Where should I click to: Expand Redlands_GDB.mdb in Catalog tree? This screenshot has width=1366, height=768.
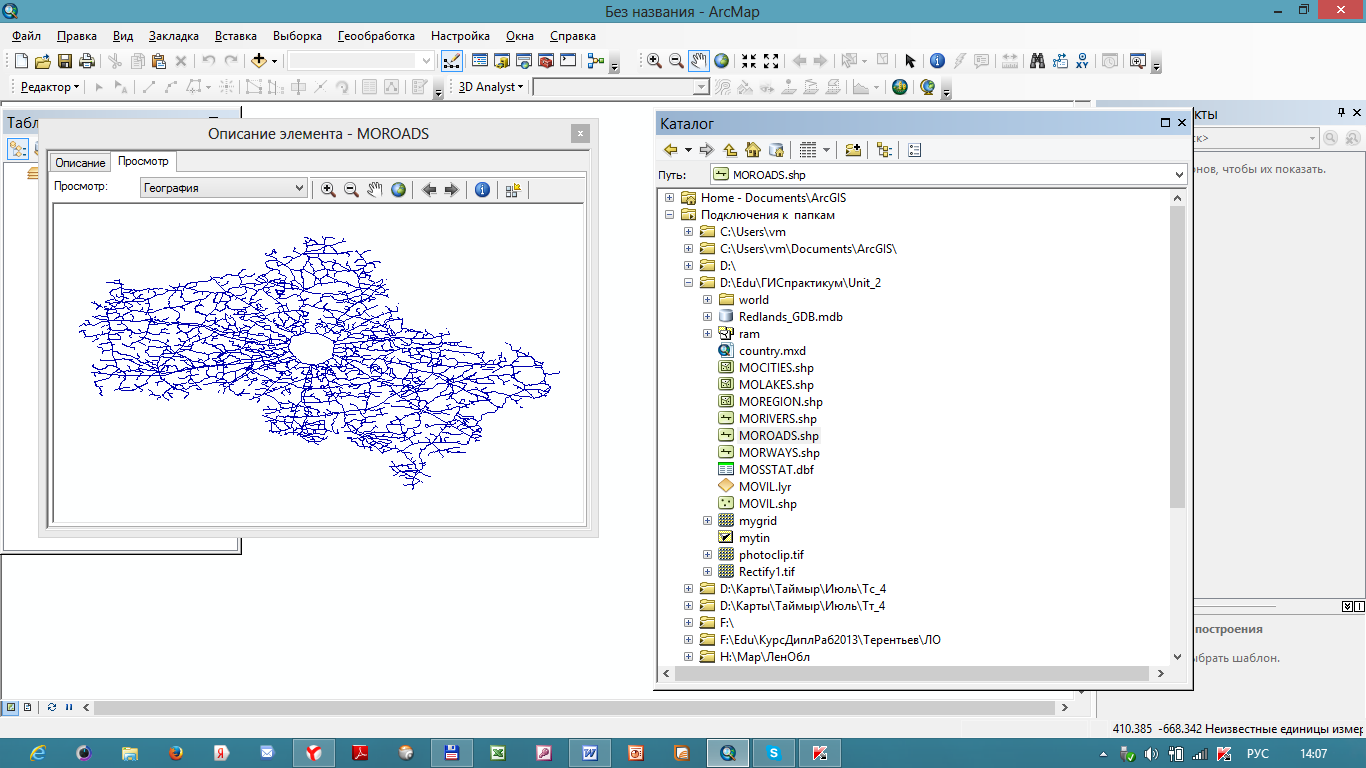point(707,317)
